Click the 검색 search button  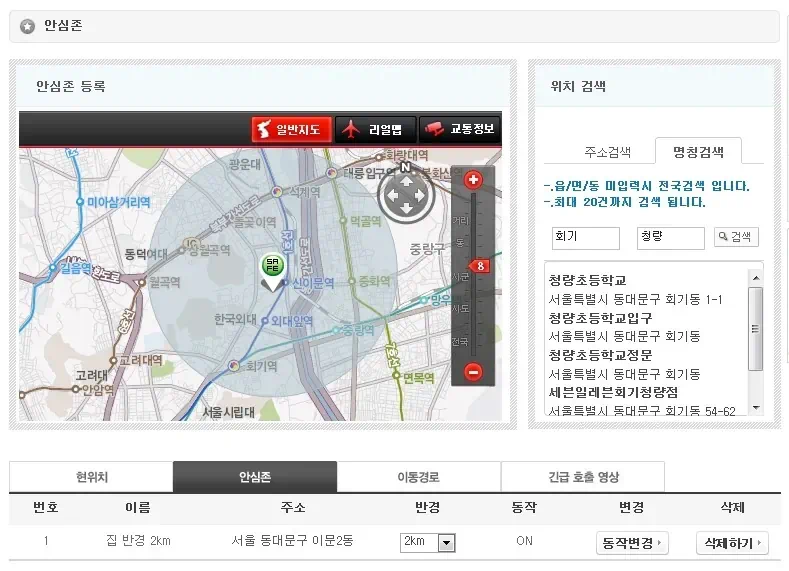click(736, 236)
